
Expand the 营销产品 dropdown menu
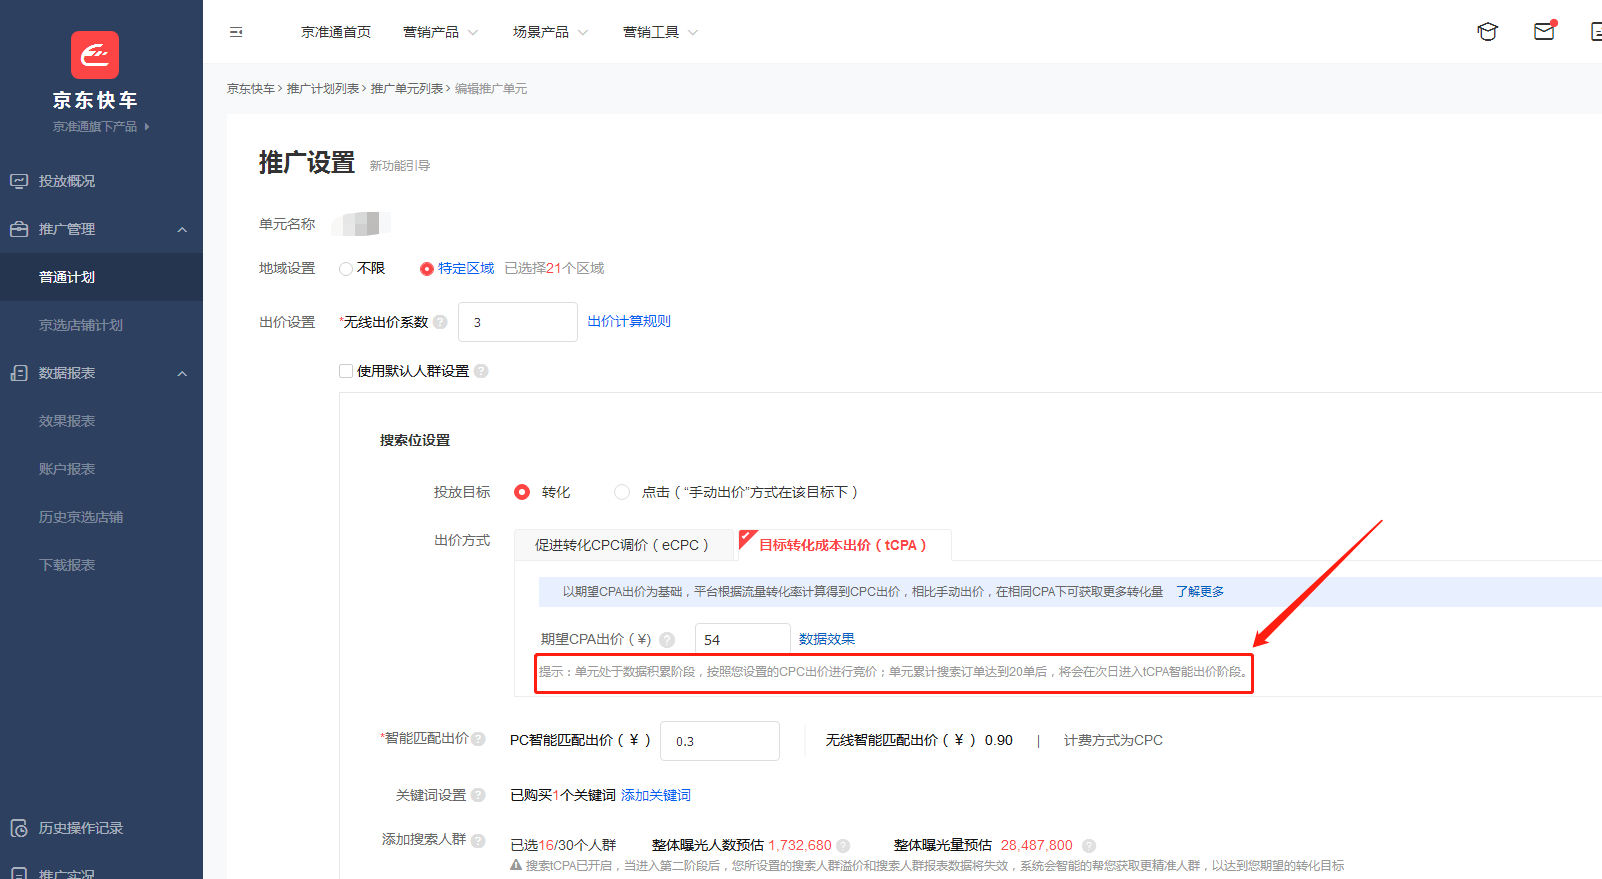pos(440,32)
